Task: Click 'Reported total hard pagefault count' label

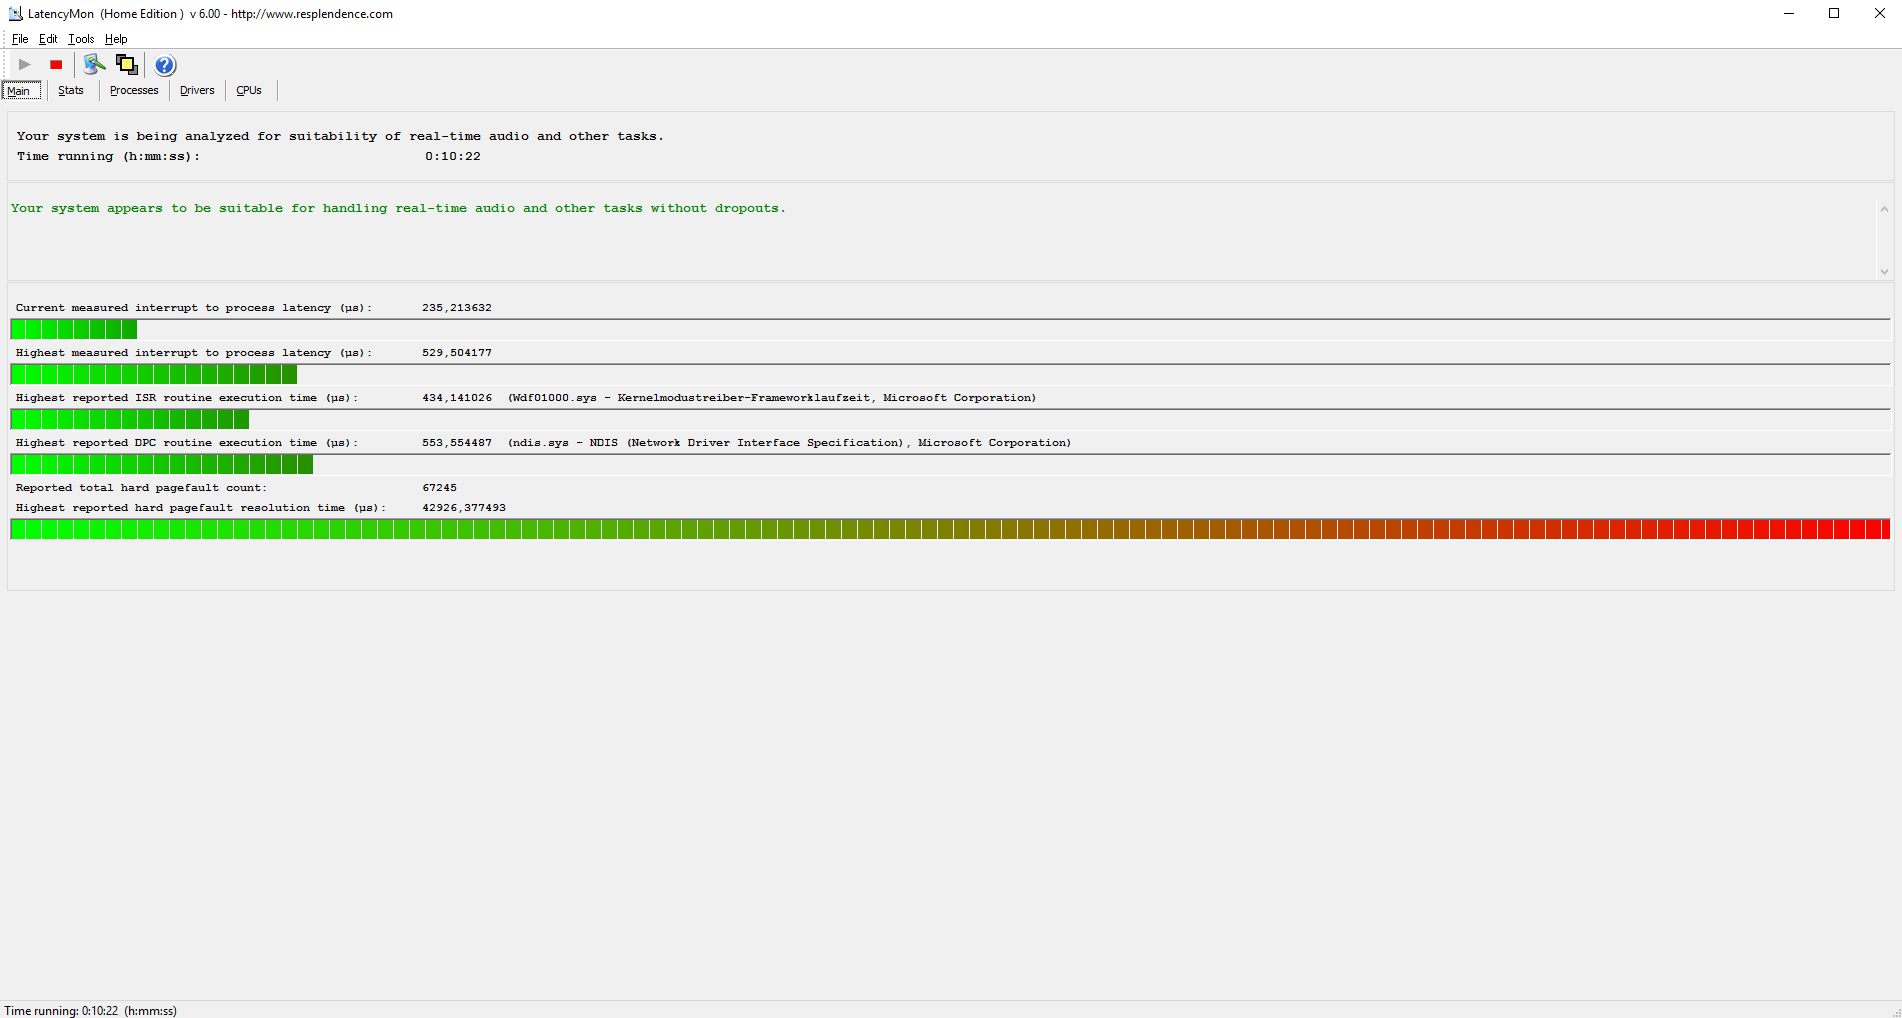Action: point(141,488)
